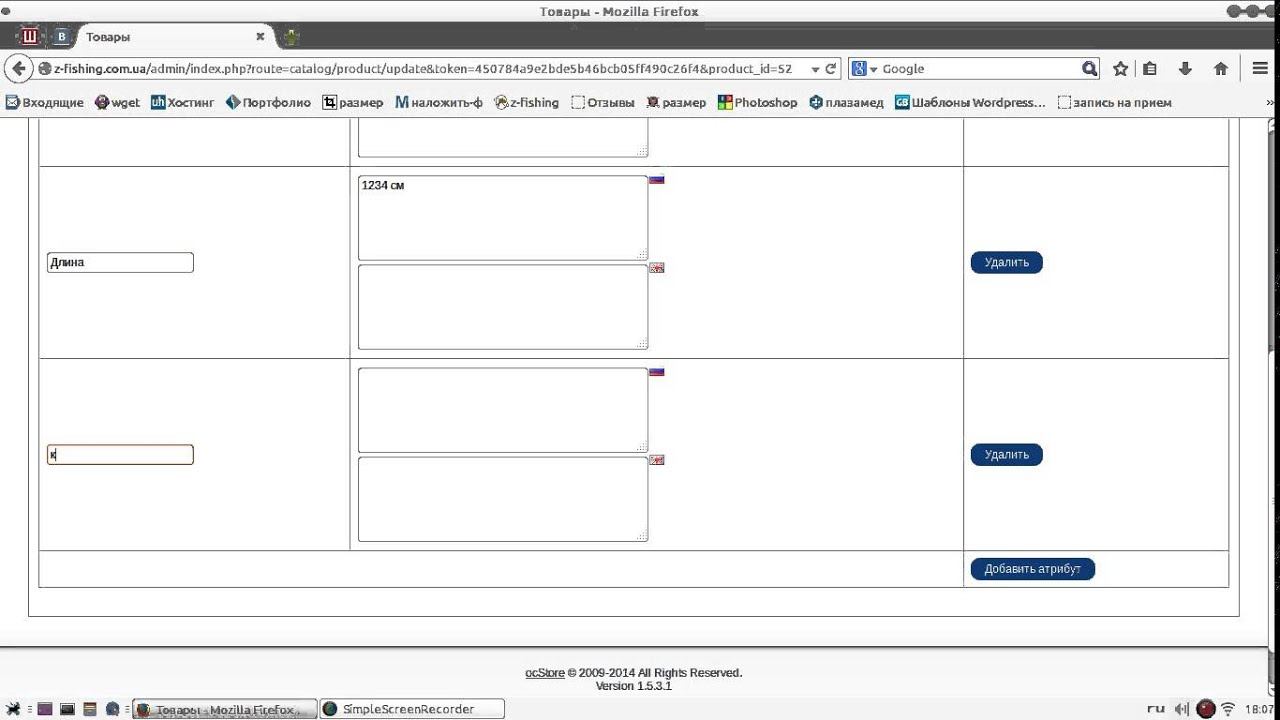
Task: Click the English textarea in Длина row
Action: click(x=503, y=307)
